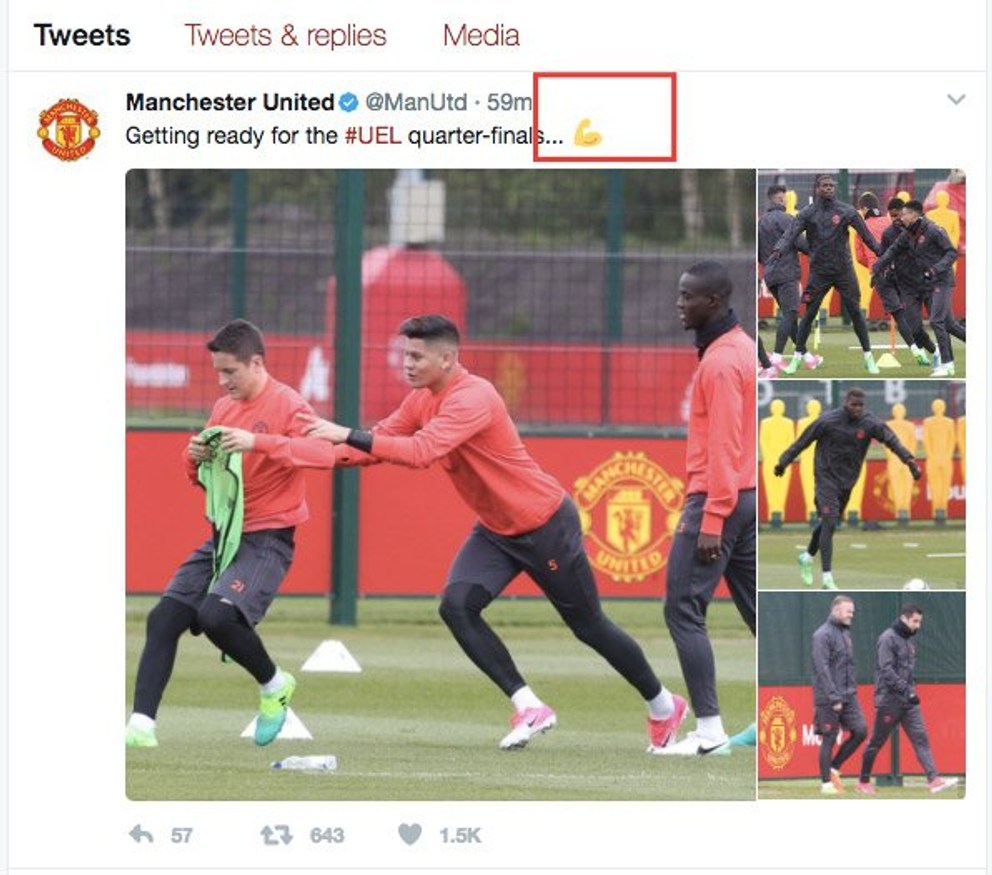The image size is (992, 875).
Task: Open the middle right photo of player kicking
Action: (862, 485)
